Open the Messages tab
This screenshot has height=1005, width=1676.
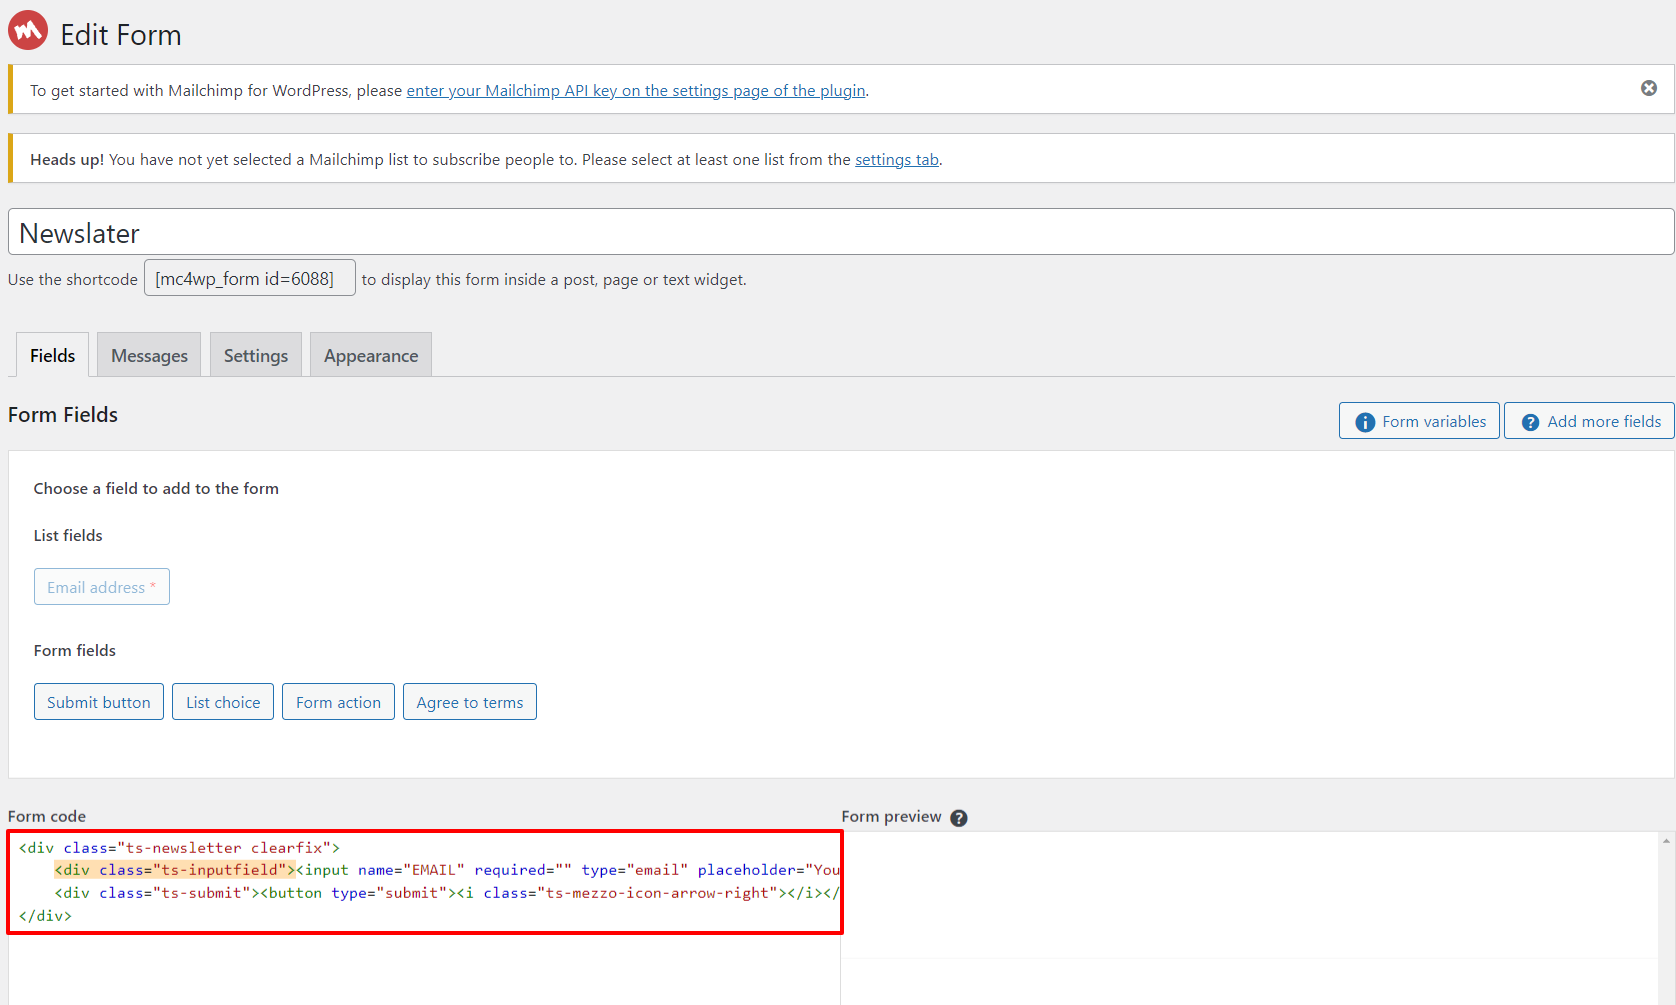[x=149, y=356]
